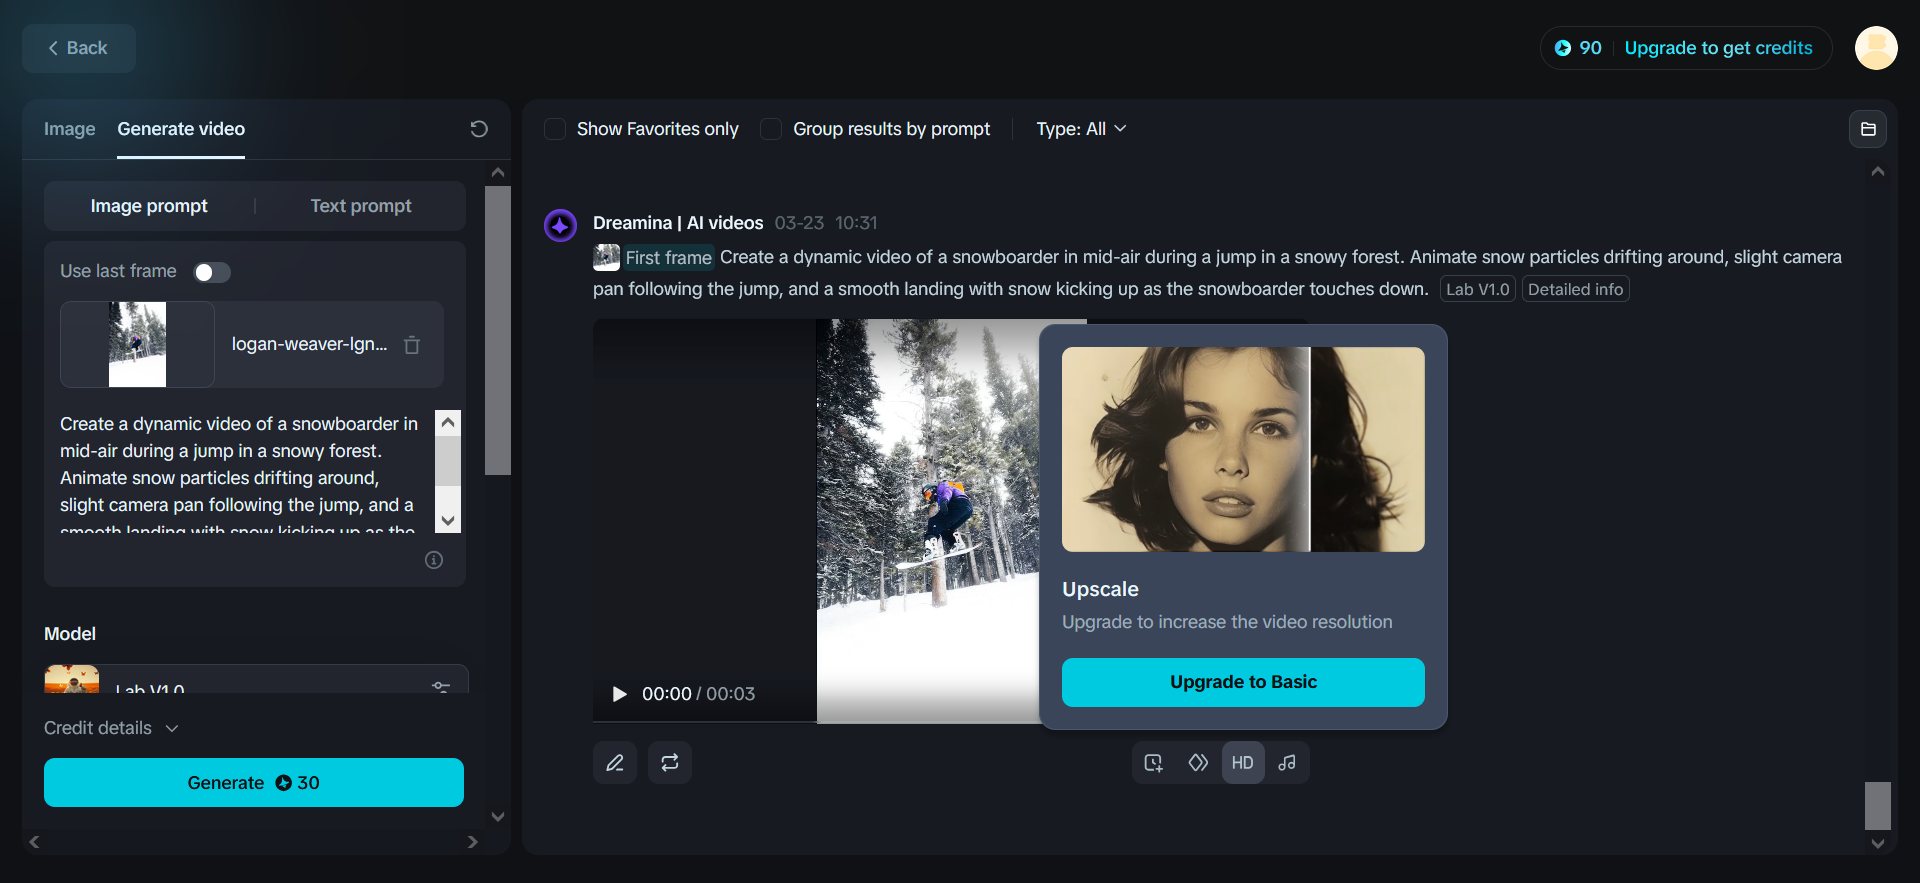Screen dimensions: 1920x883
Task: Click 'Upgrade to increase the video resolution' text
Action: [1227, 622]
